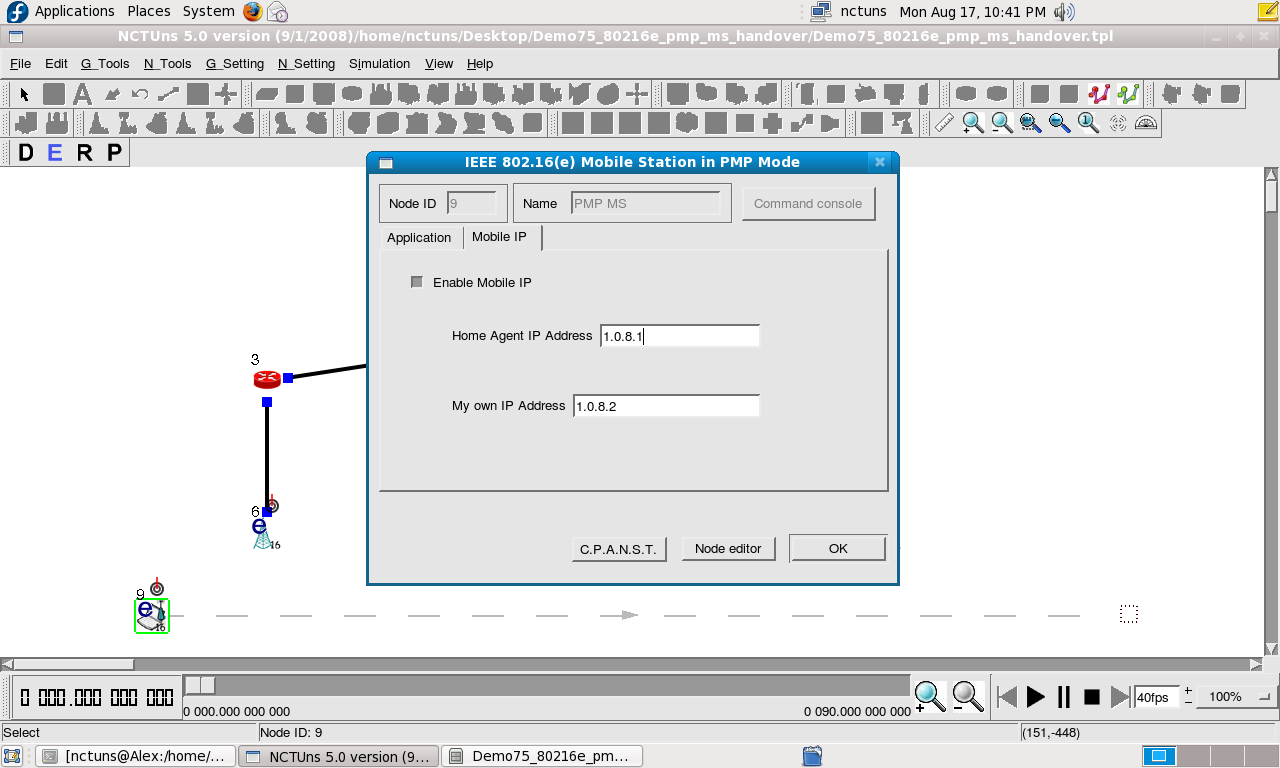The image size is (1280, 768).
Task: Switch to the nctuns terminal taskbar window
Action: tap(137, 756)
